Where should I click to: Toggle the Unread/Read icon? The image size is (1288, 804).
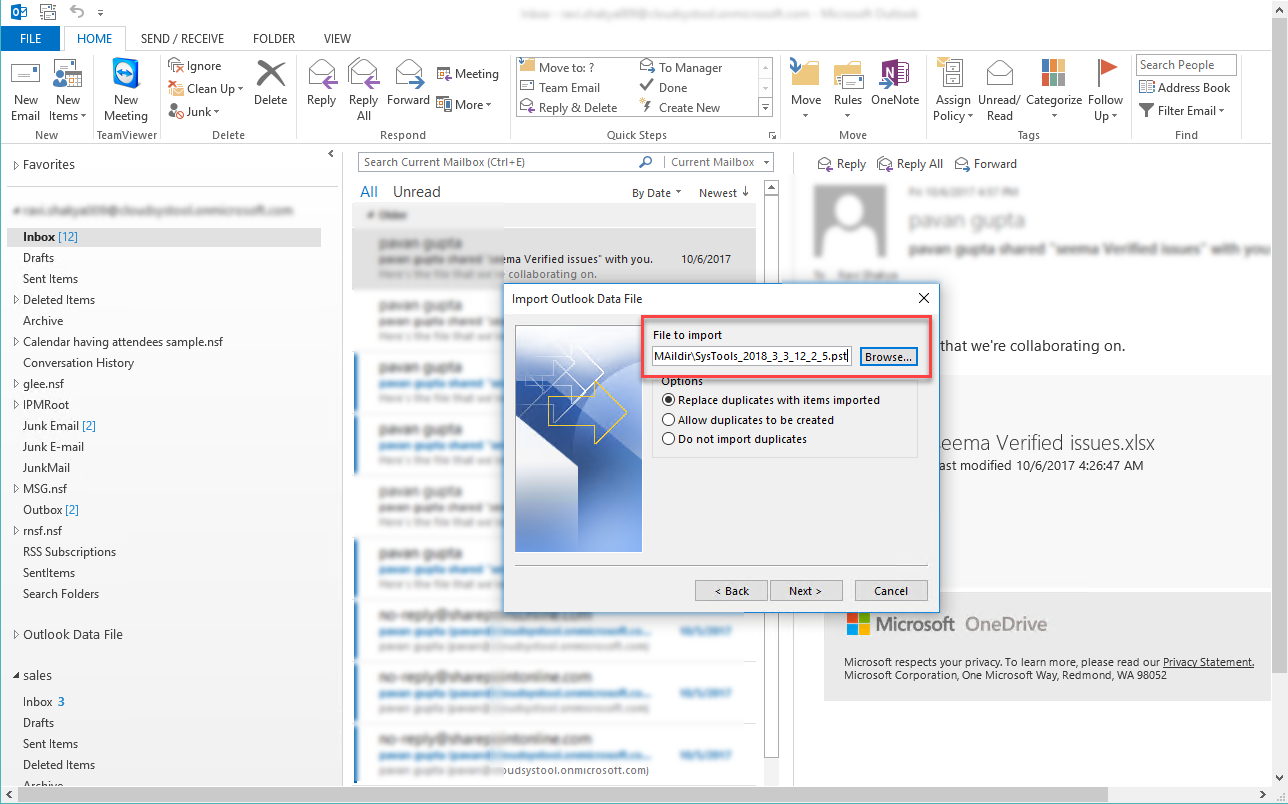(x=999, y=74)
